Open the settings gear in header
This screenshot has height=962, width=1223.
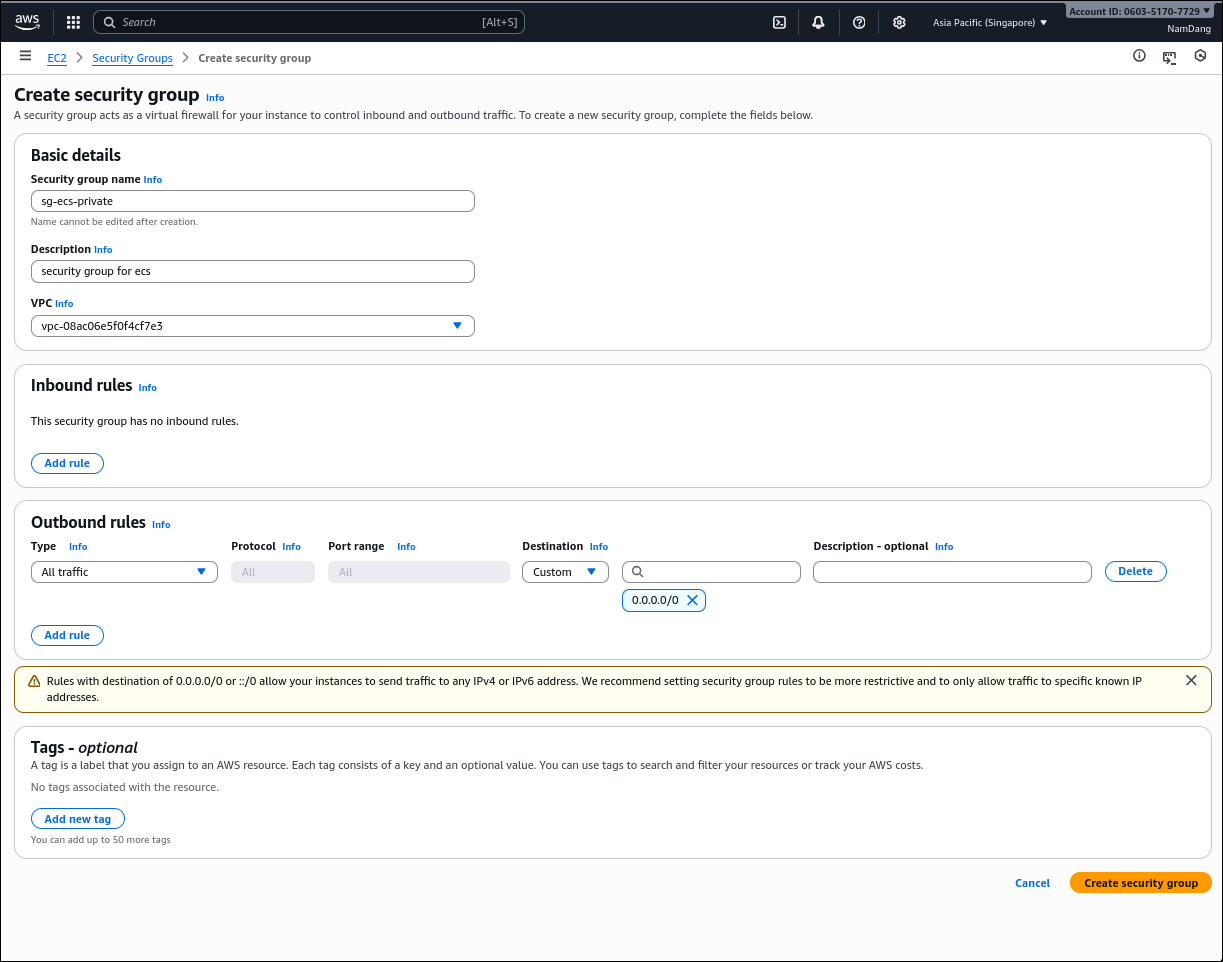(899, 22)
